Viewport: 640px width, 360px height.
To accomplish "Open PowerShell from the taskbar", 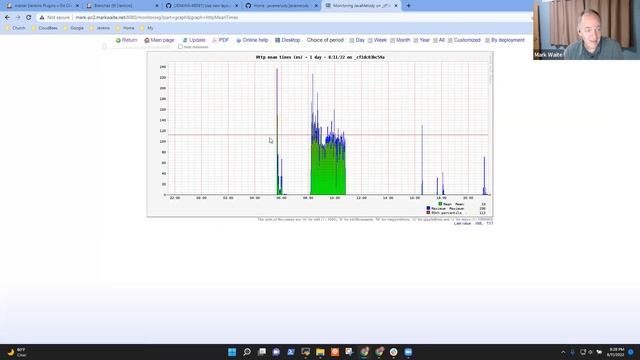I will coord(291,352).
